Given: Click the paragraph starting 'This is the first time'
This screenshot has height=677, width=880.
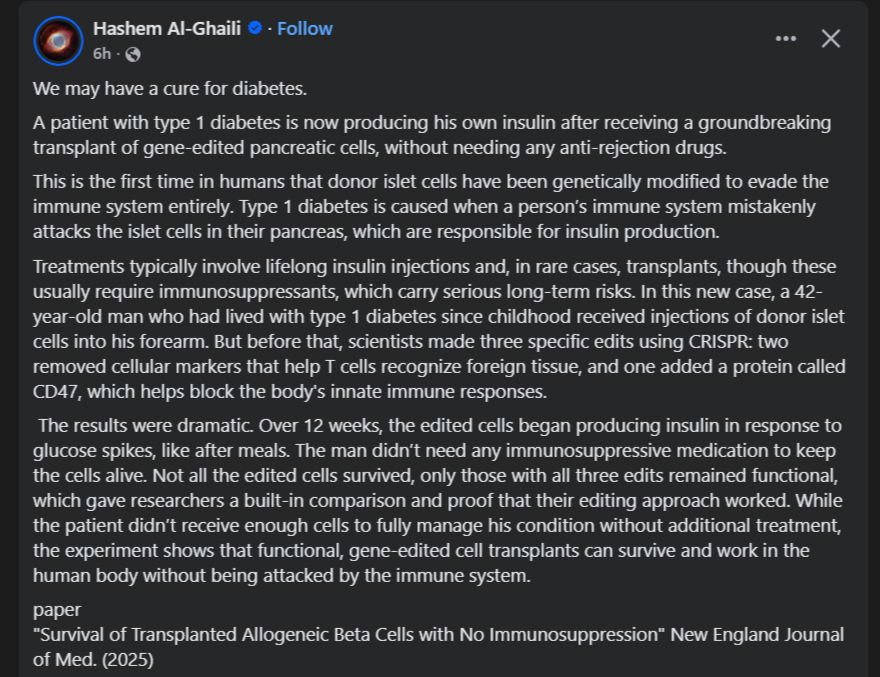Looking at the screenshot, I should pyautogui.click(x=430, y=207).
